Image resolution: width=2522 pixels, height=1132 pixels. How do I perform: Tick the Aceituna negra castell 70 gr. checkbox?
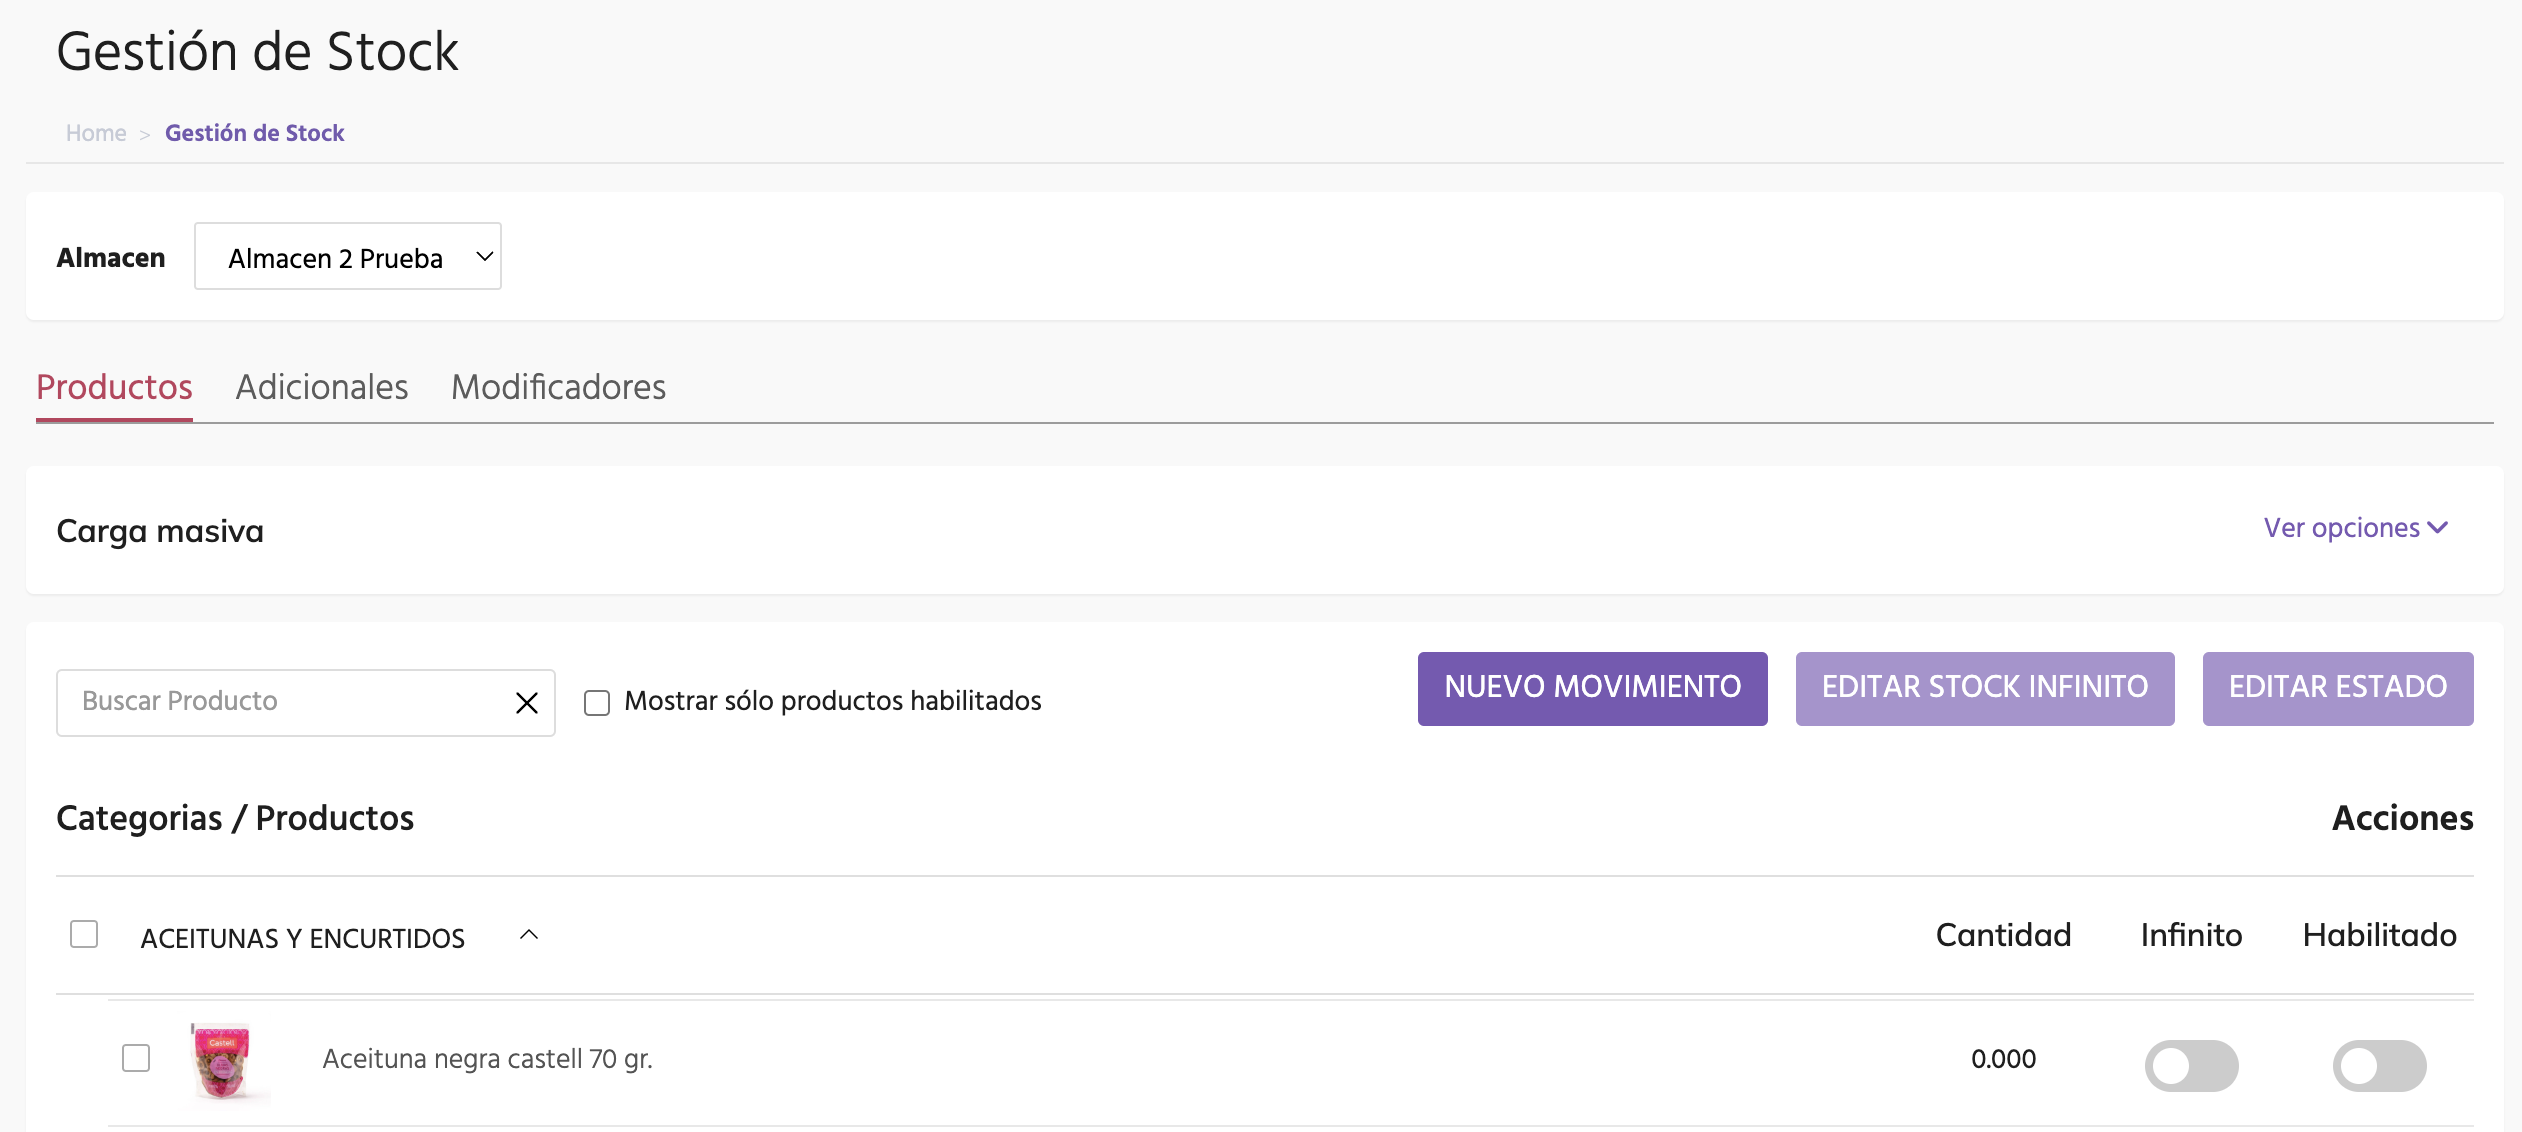[136, 1058]
